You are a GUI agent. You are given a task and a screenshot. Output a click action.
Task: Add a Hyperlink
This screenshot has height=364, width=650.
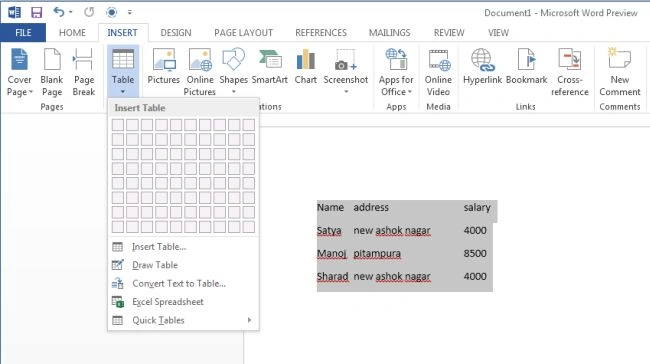tap(482, 66)
